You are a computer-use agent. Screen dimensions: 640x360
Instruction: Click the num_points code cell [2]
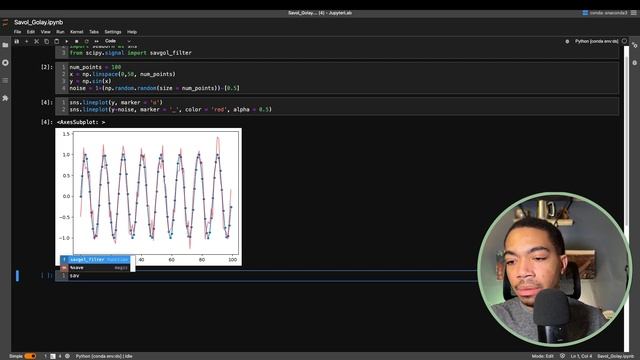[337, 78]
